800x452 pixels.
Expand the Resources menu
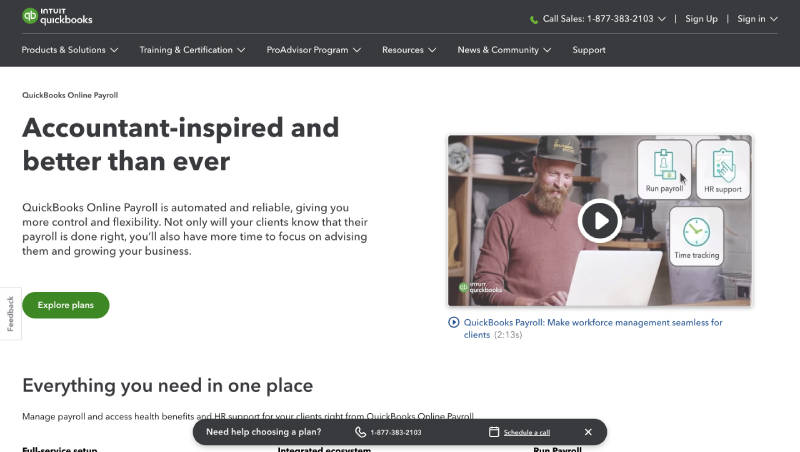[x=409, y=50]
